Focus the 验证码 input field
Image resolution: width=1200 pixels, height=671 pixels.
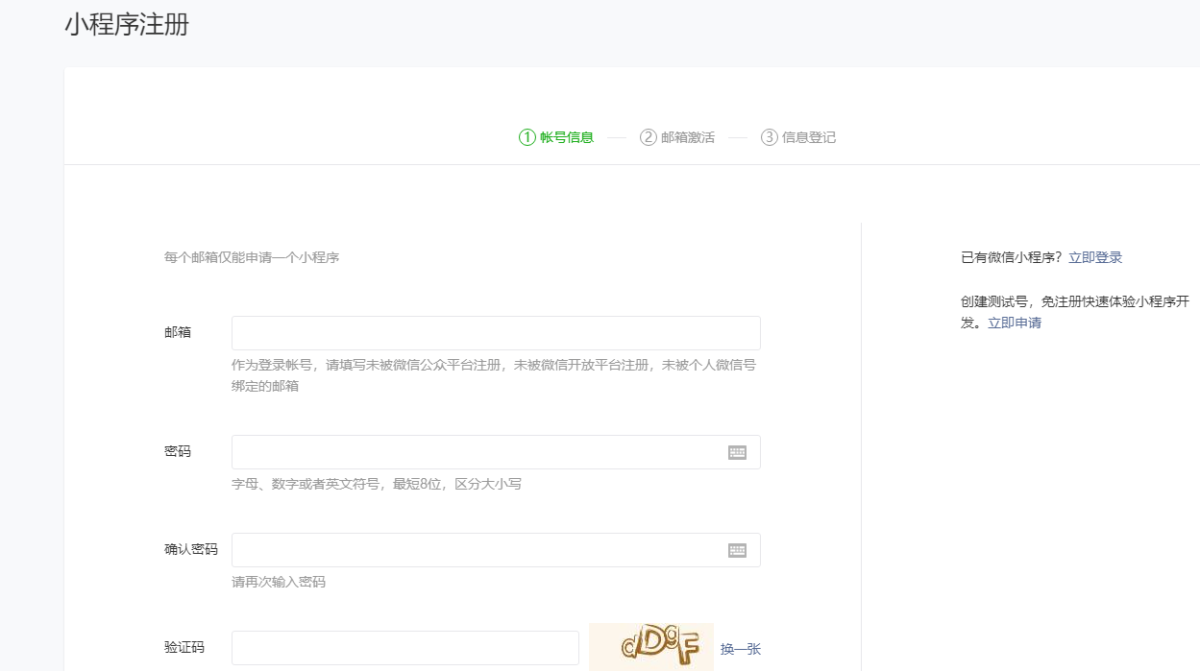pos(405,647)
